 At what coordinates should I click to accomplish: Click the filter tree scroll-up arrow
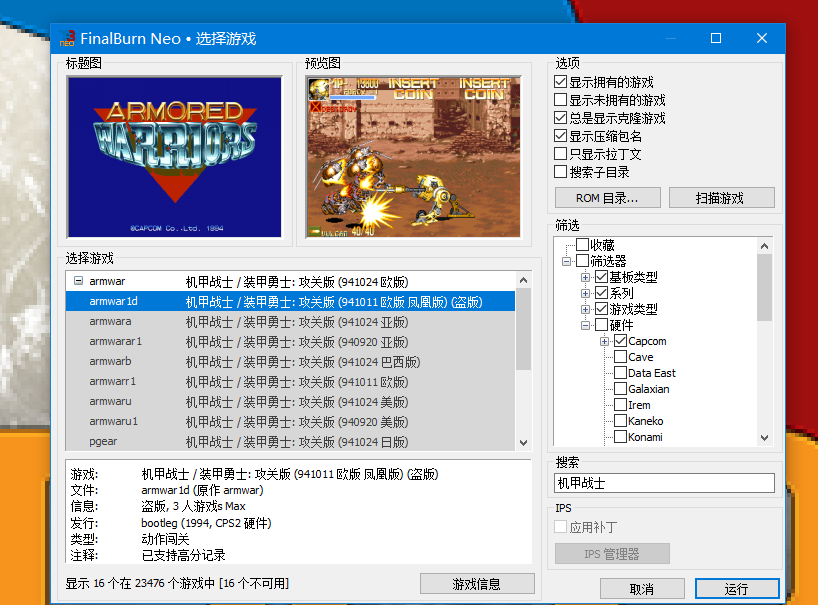764,246
